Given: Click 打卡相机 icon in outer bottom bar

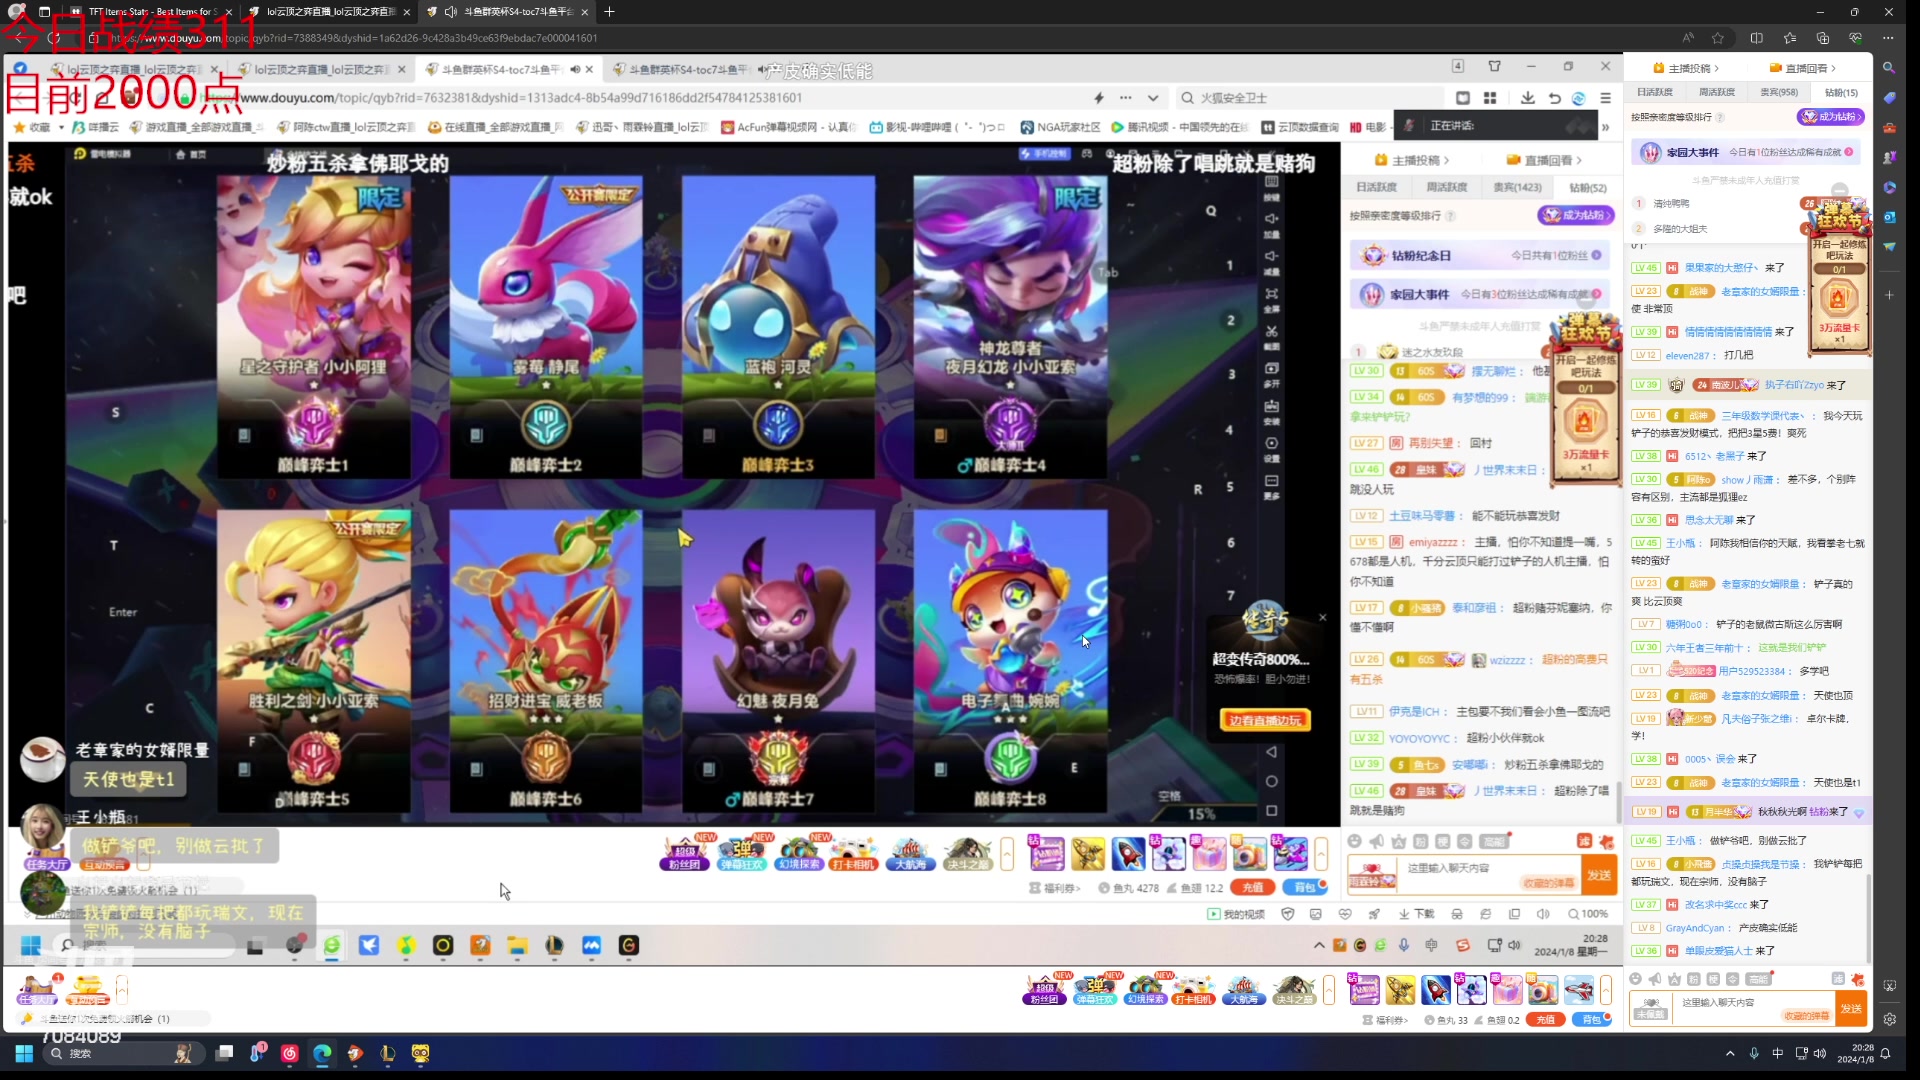Looking at the screenshot, I should pyautogui.click(x=1193, y=990).
